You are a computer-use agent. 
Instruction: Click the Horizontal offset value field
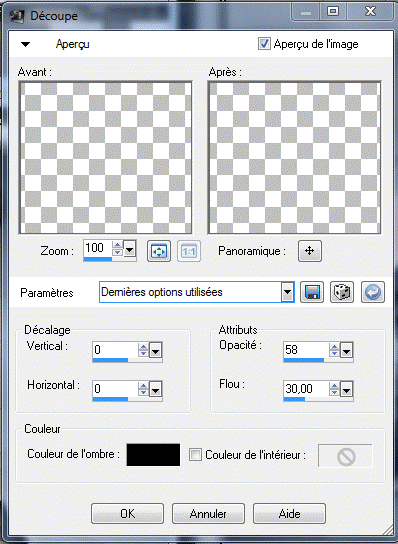point(115,389)
